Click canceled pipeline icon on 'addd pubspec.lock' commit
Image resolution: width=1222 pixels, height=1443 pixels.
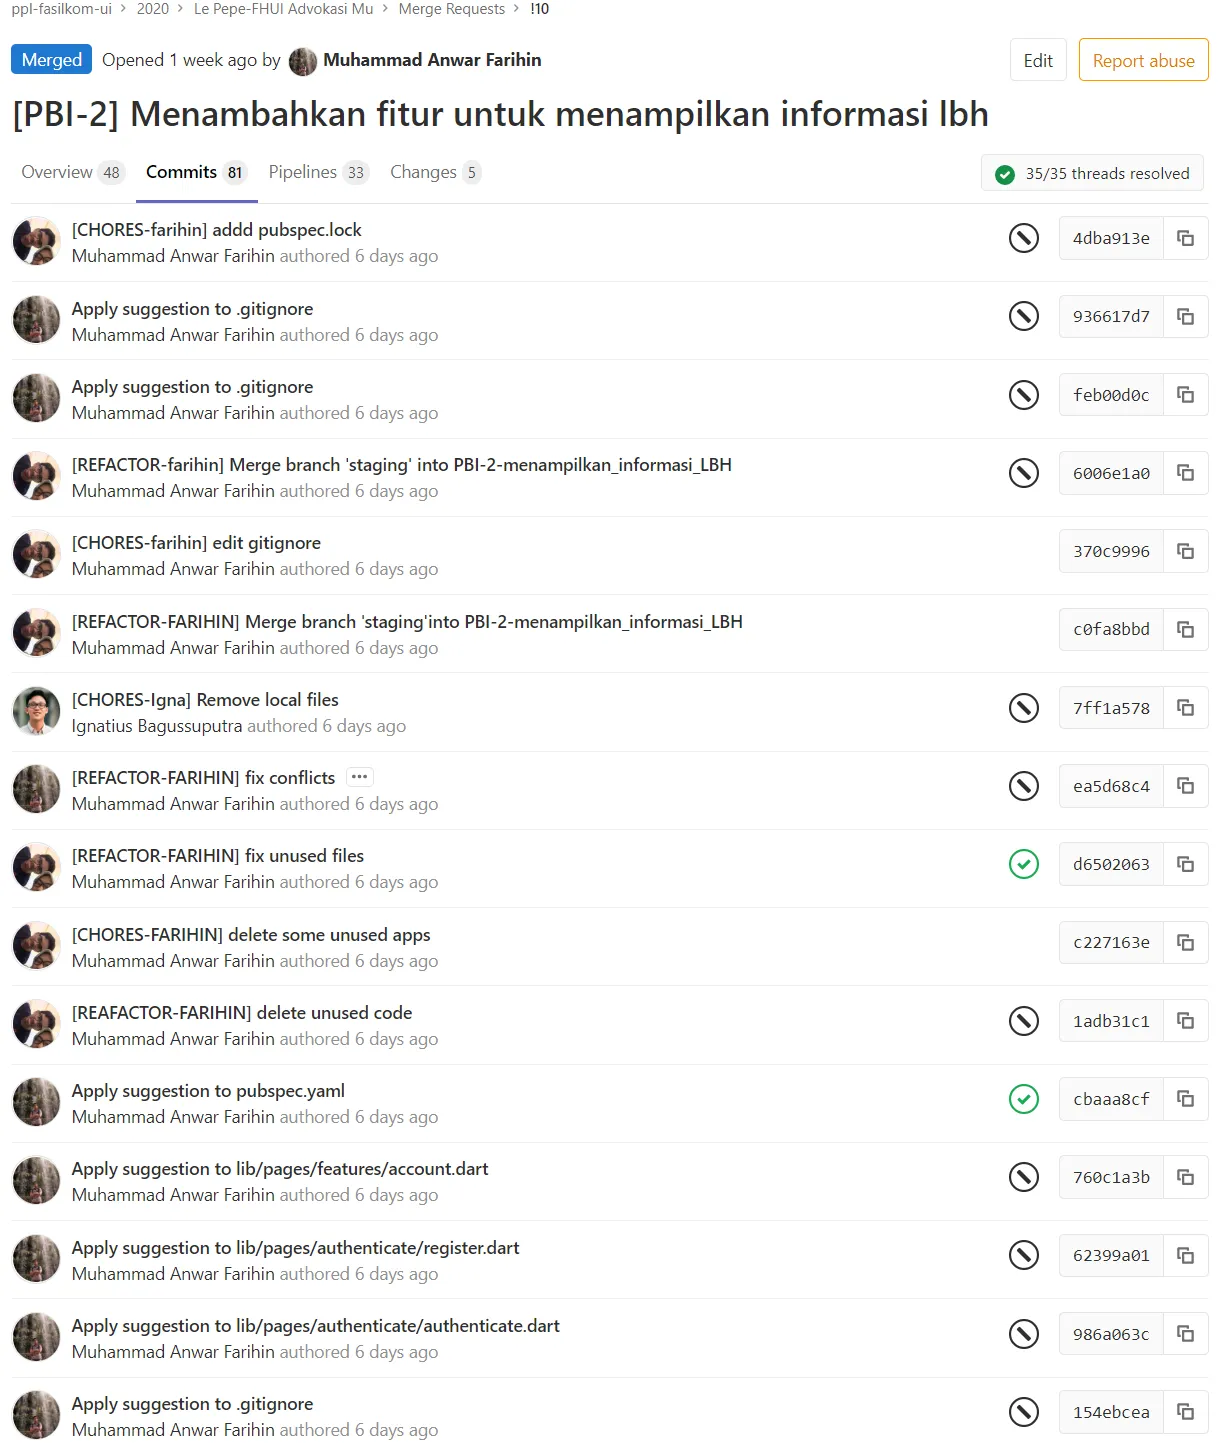1023,239
